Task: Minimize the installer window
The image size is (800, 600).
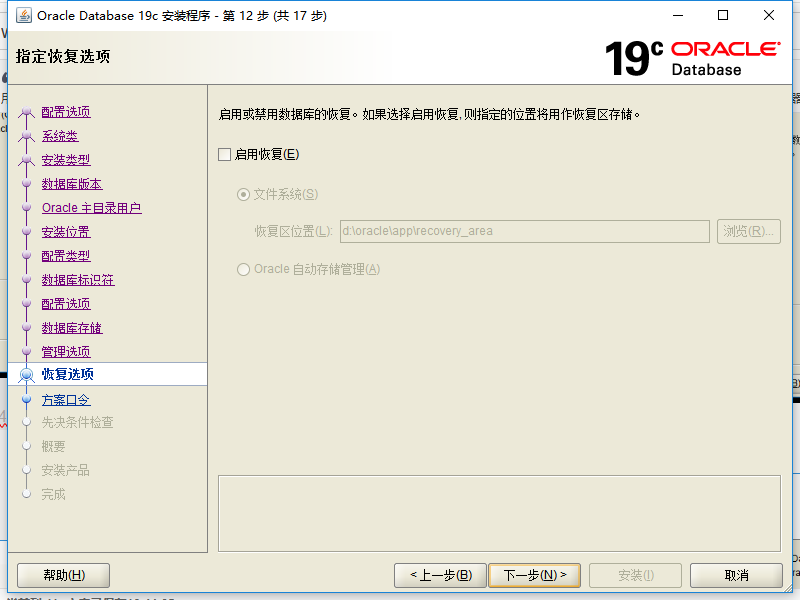Action: pyautogui.click(x=678, y=15)
